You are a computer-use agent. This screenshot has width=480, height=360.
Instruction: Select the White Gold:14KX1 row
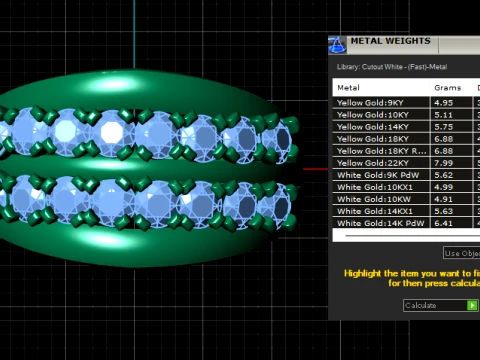coord(406,211)
